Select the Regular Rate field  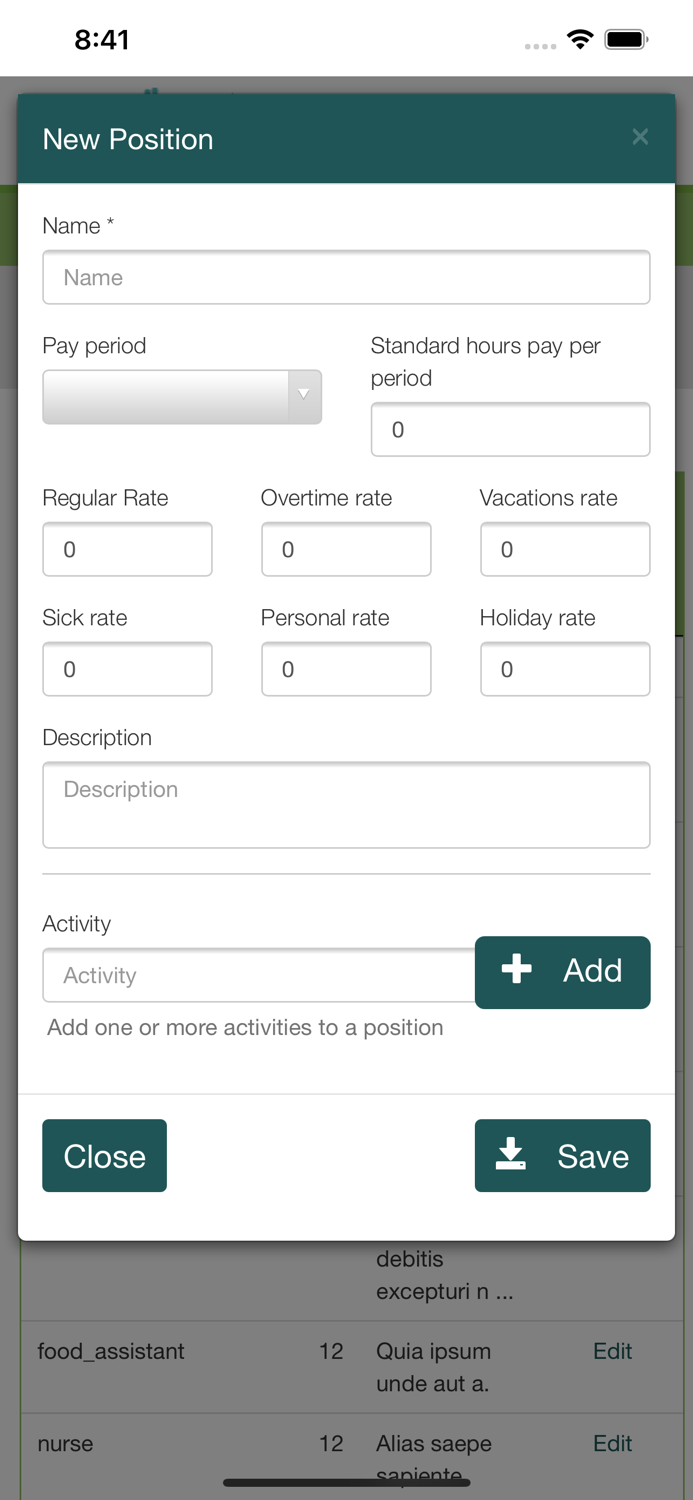pos(127,549)
